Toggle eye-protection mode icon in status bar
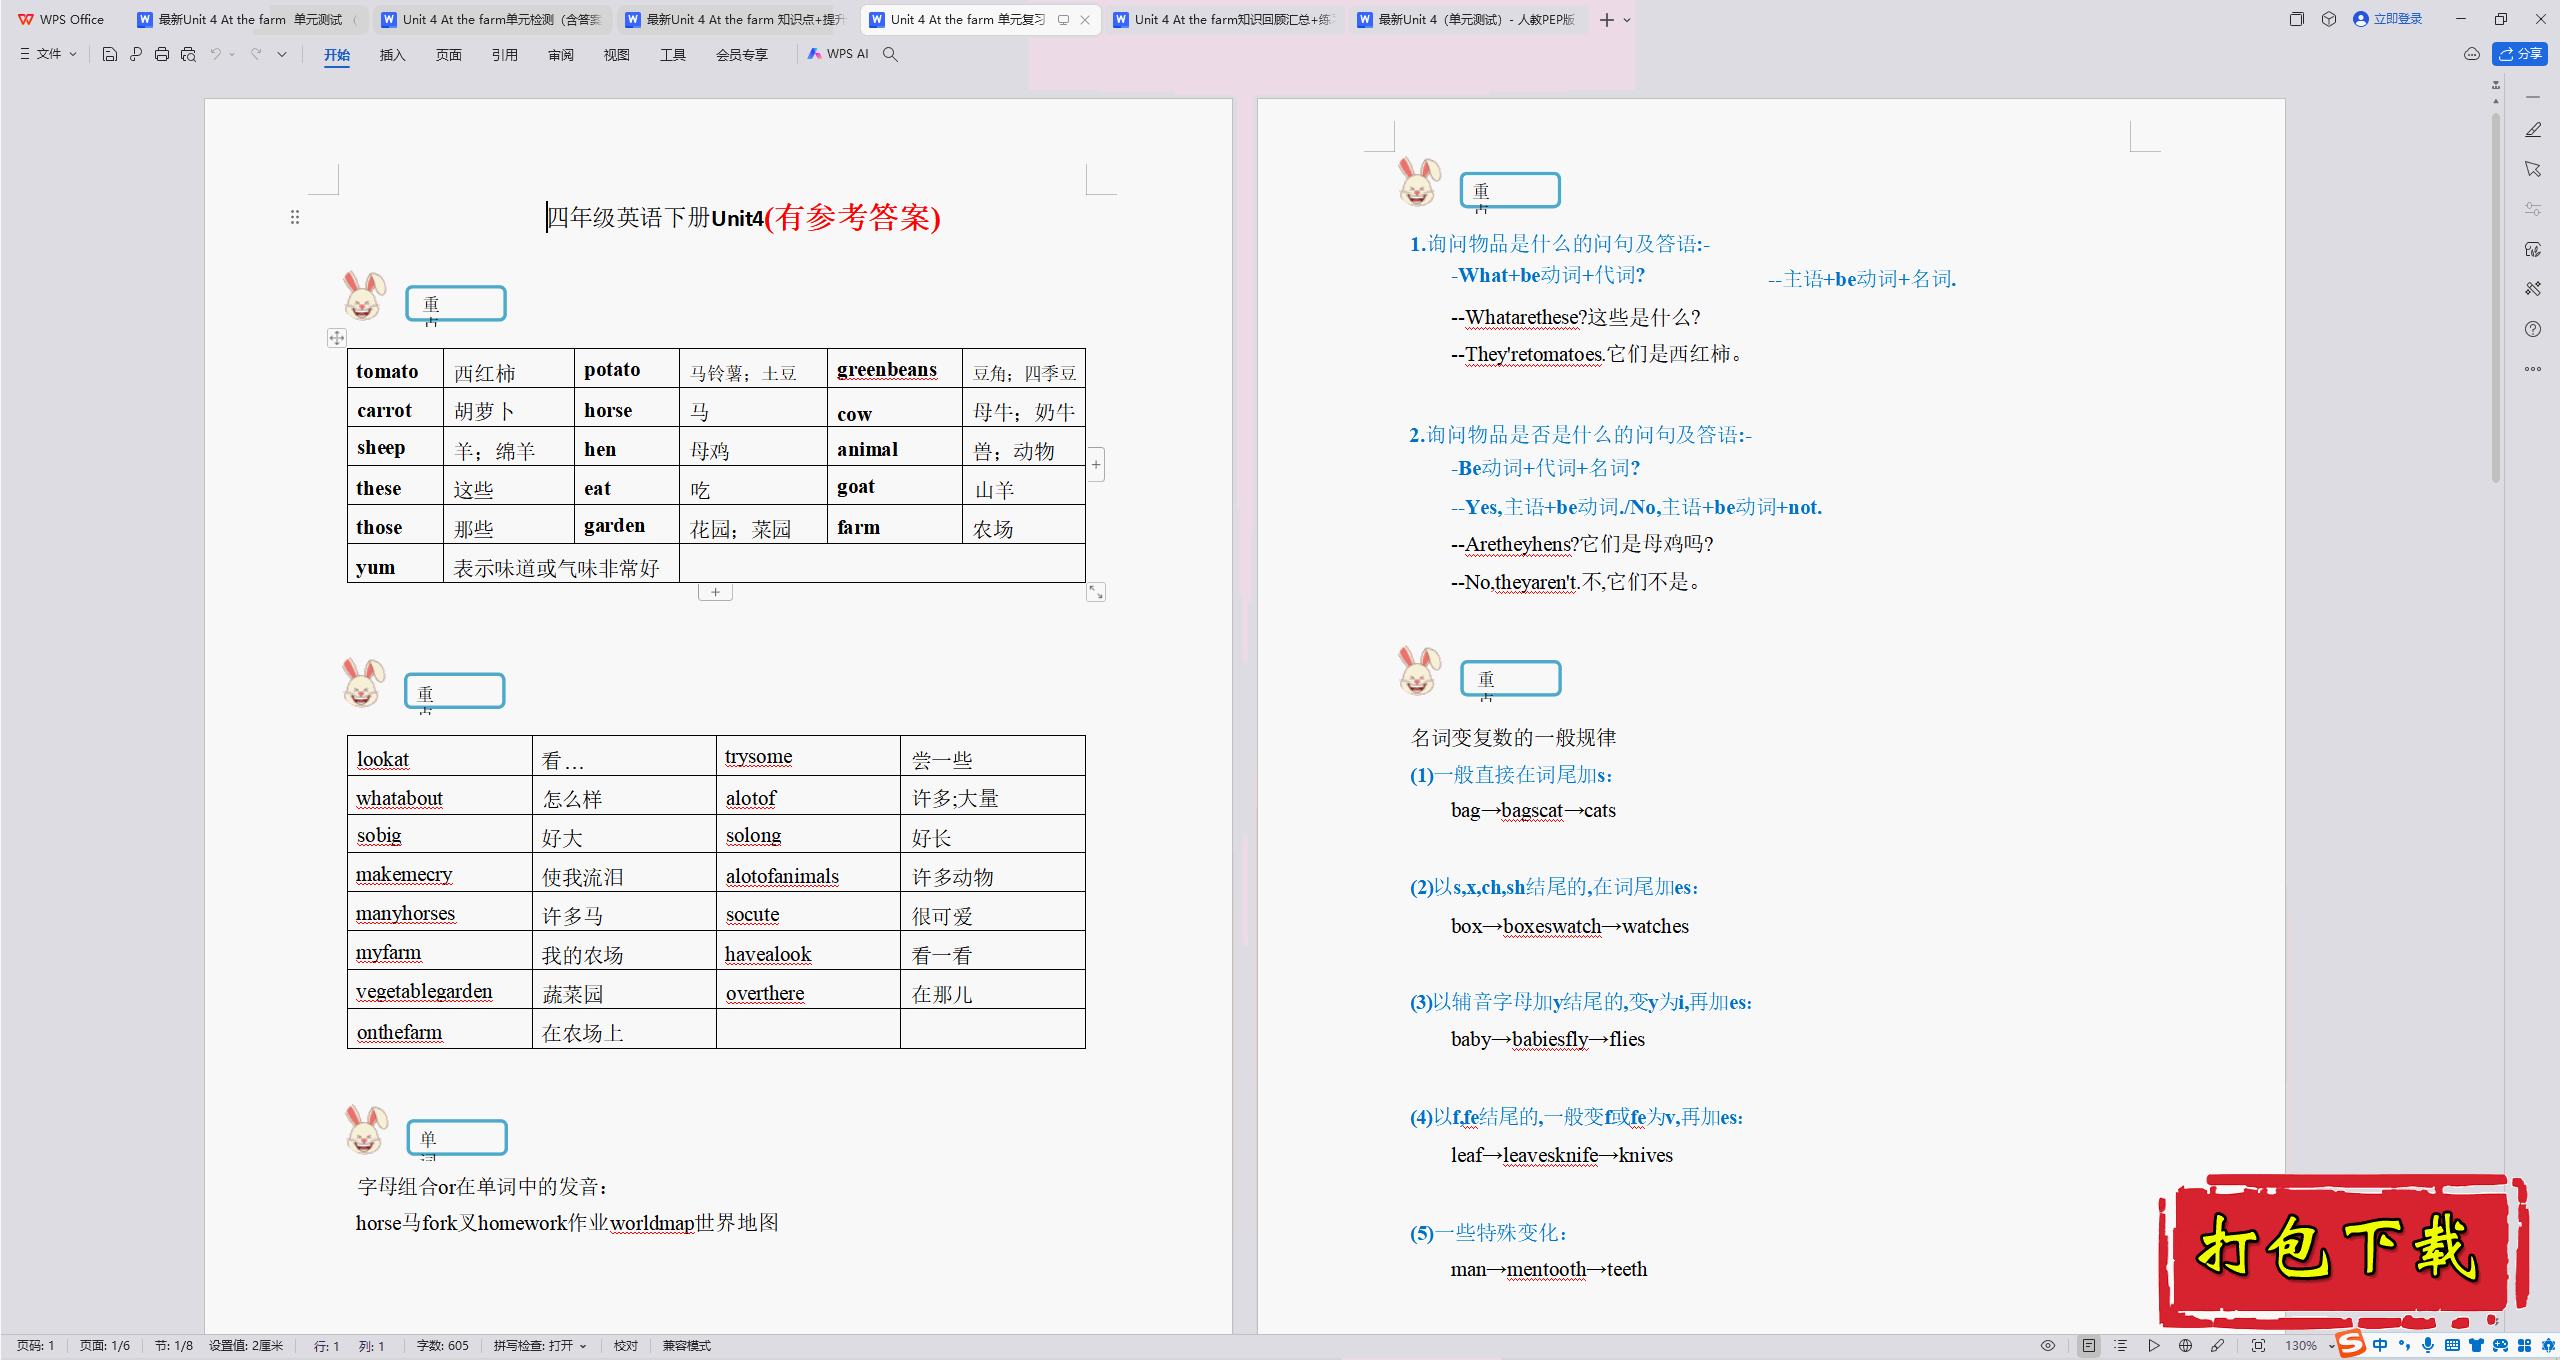 click(2048, 1346)
